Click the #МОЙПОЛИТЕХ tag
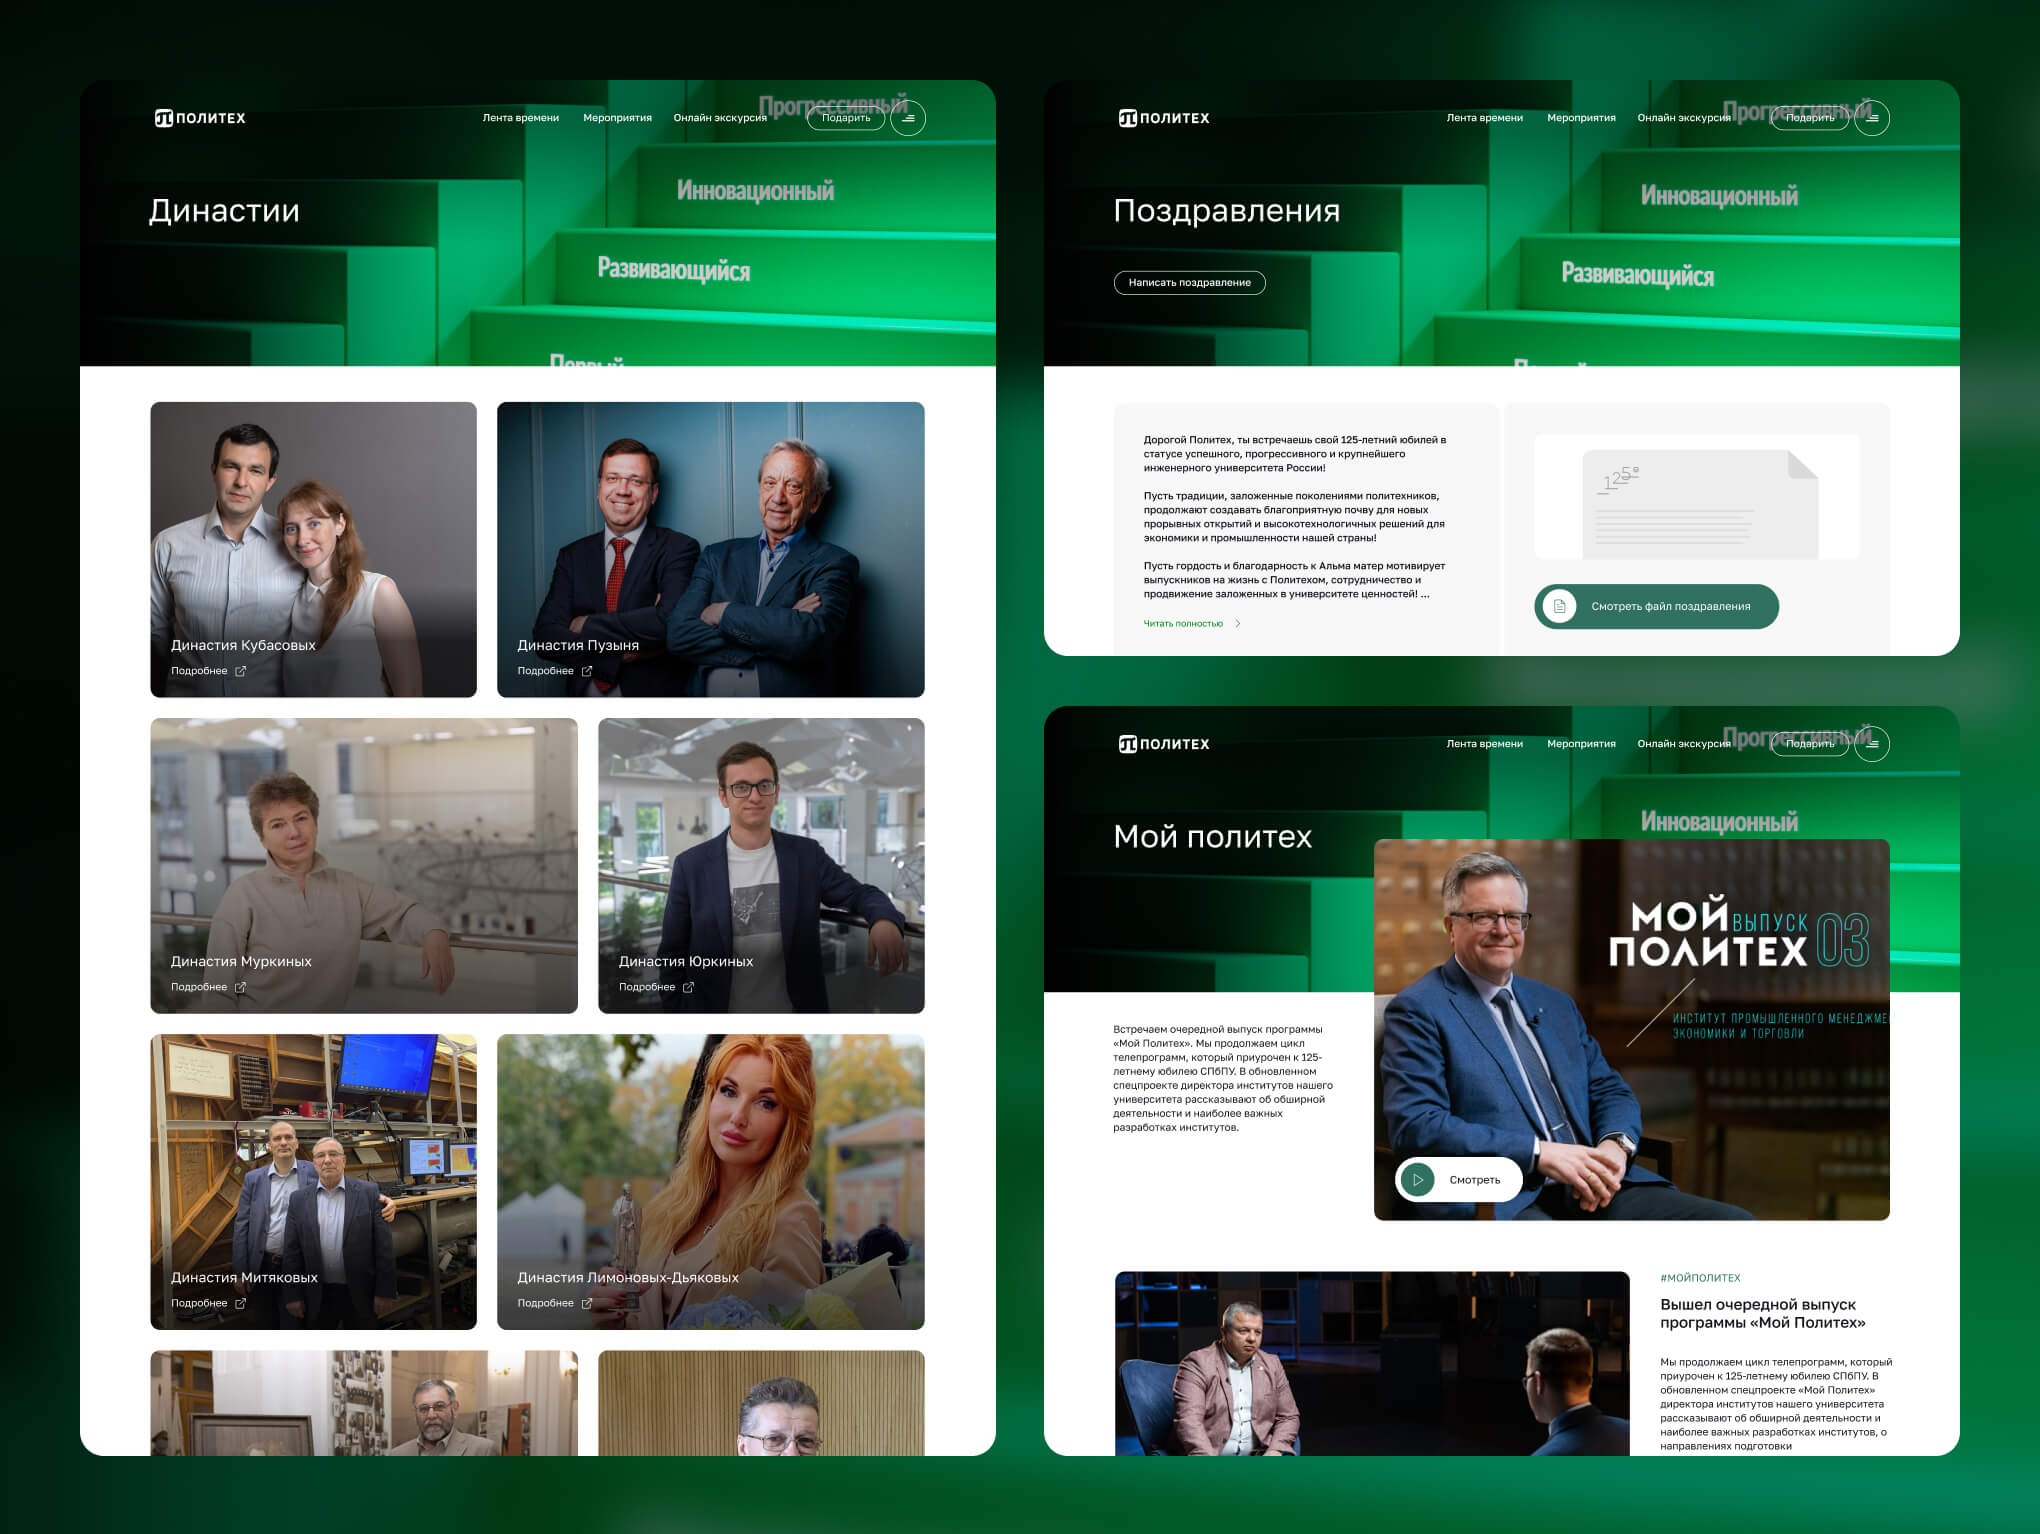This screenshot has width=2040, height=1534. (1700, 1278)
